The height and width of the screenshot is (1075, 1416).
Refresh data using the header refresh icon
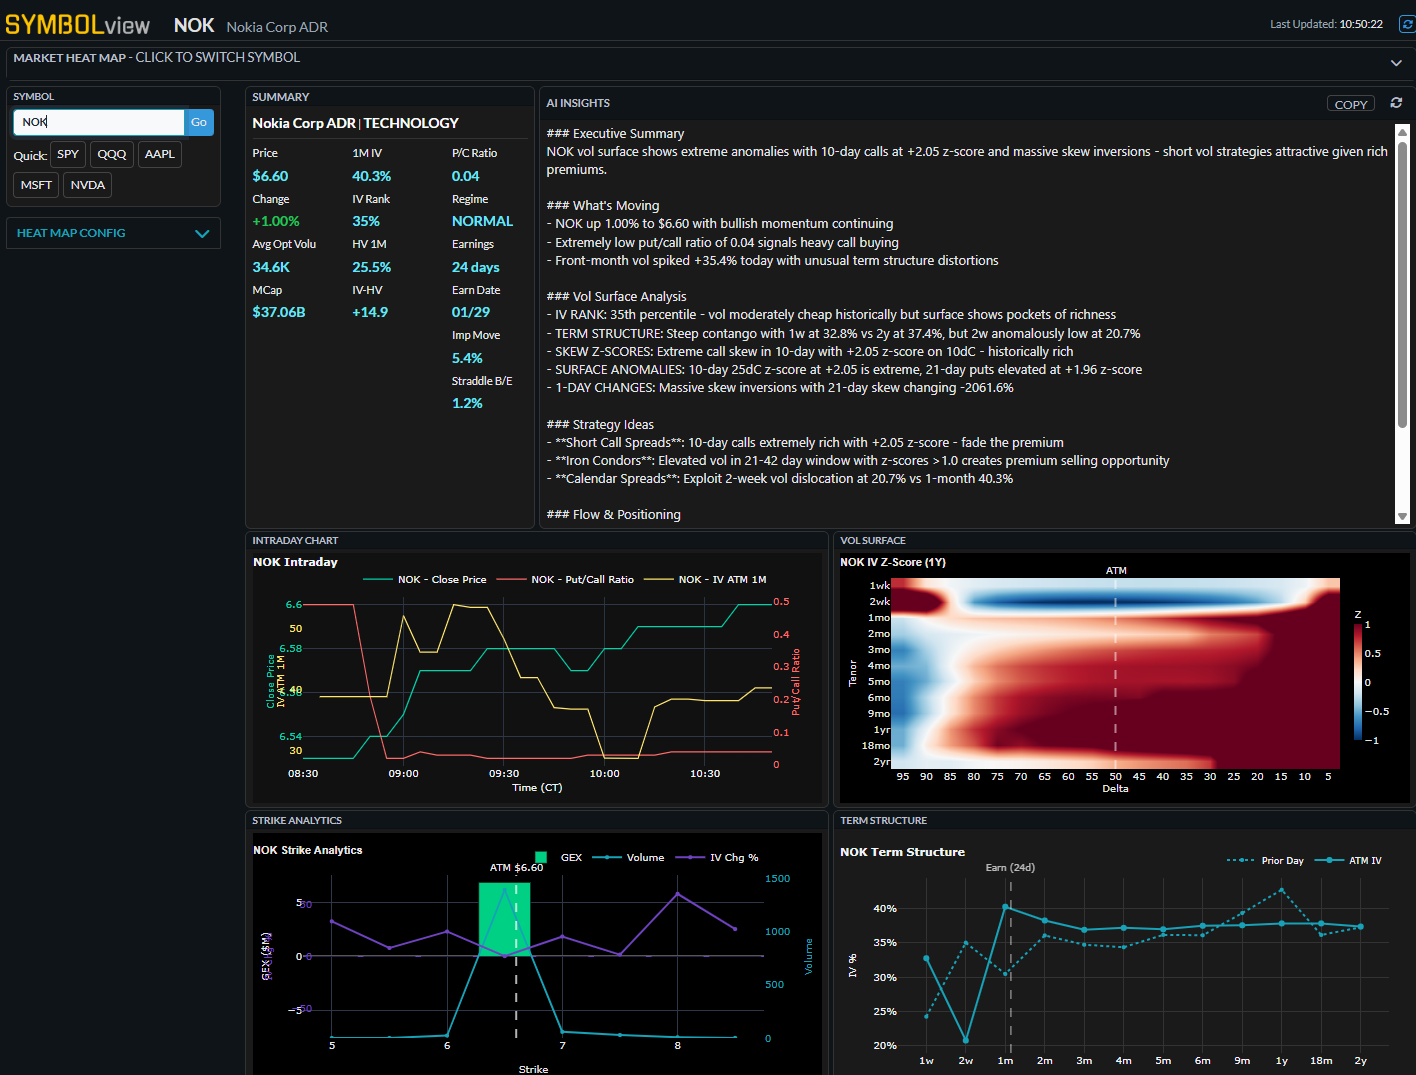tap(1406, 23)
